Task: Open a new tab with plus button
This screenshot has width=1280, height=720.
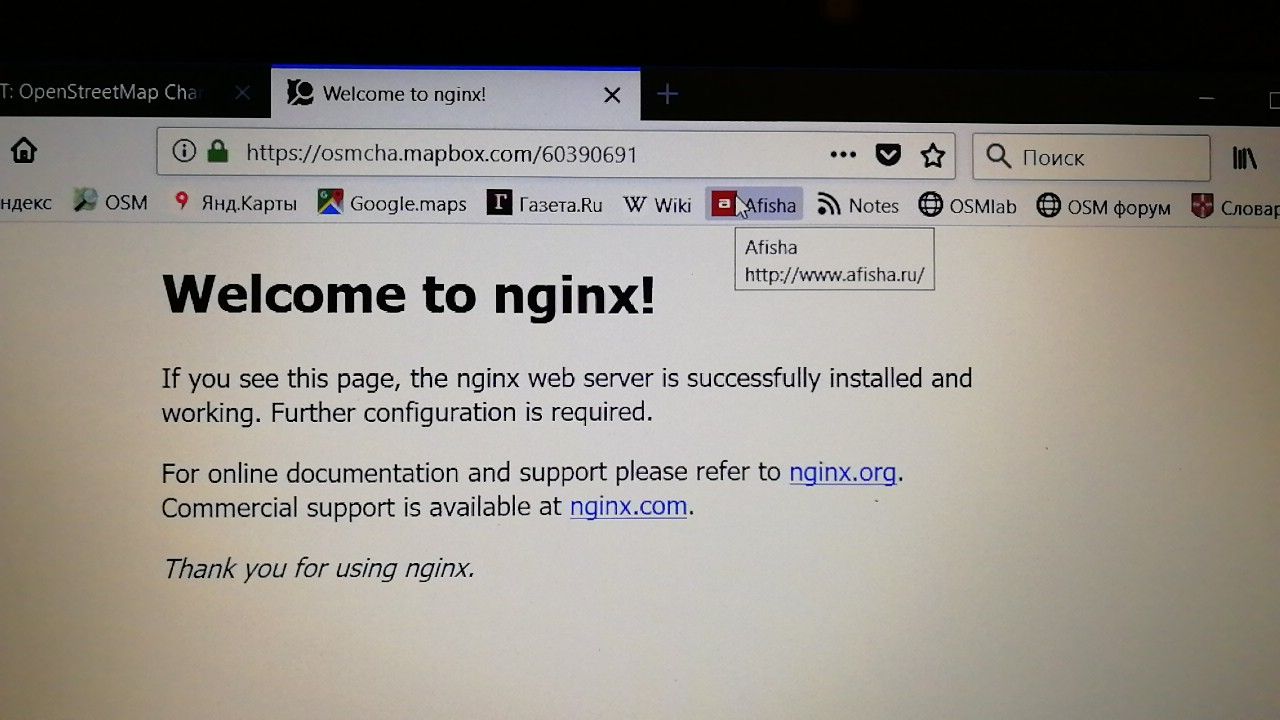Action: (x=667, y=94)
